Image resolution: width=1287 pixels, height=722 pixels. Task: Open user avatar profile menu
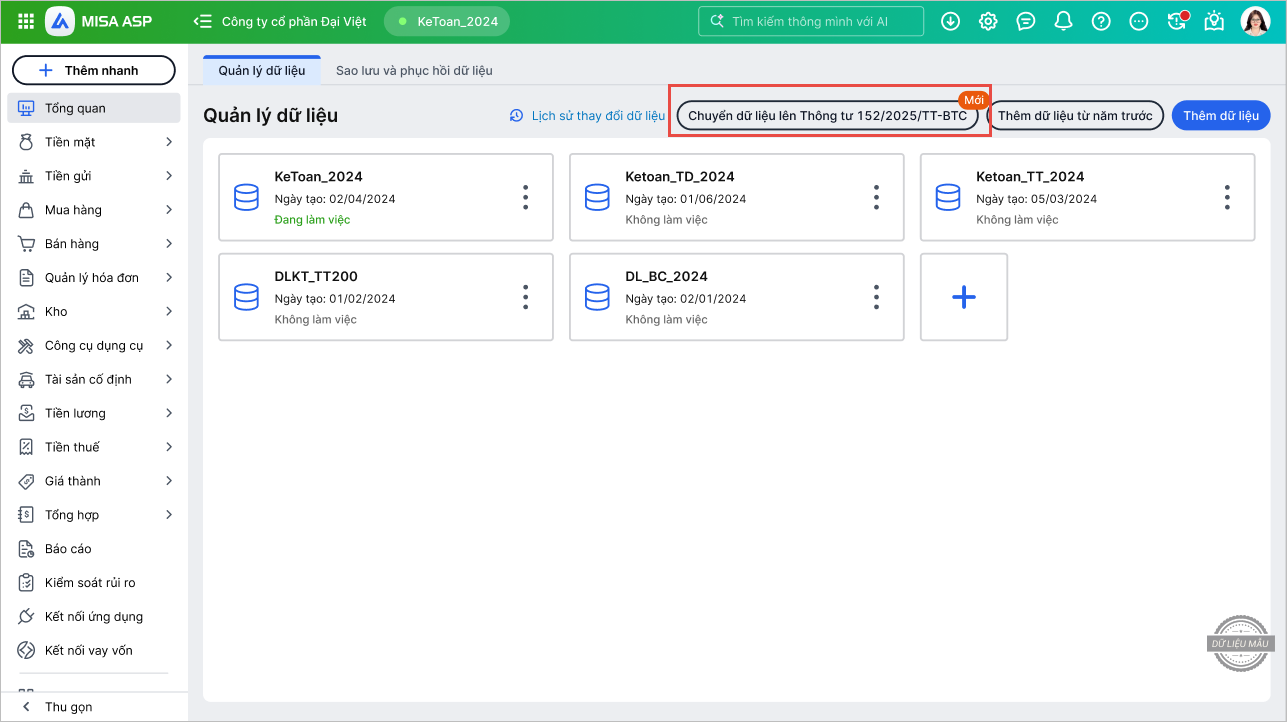tap(1255, 21)
